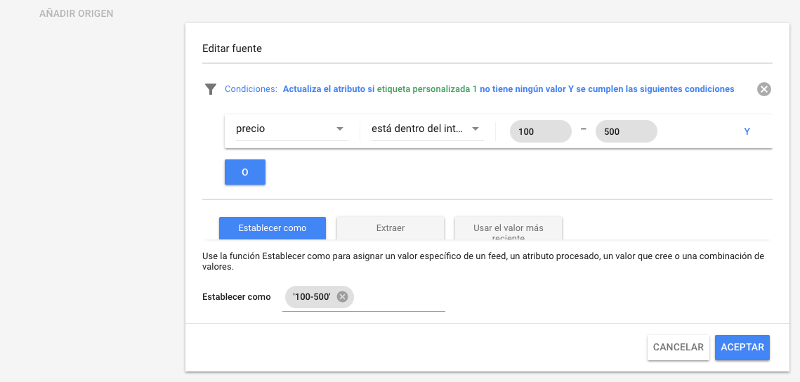This screenshot has height=382, width=800.
Task: Confirm changes with the ACEPTAR button
Action: tap(742, 347)
